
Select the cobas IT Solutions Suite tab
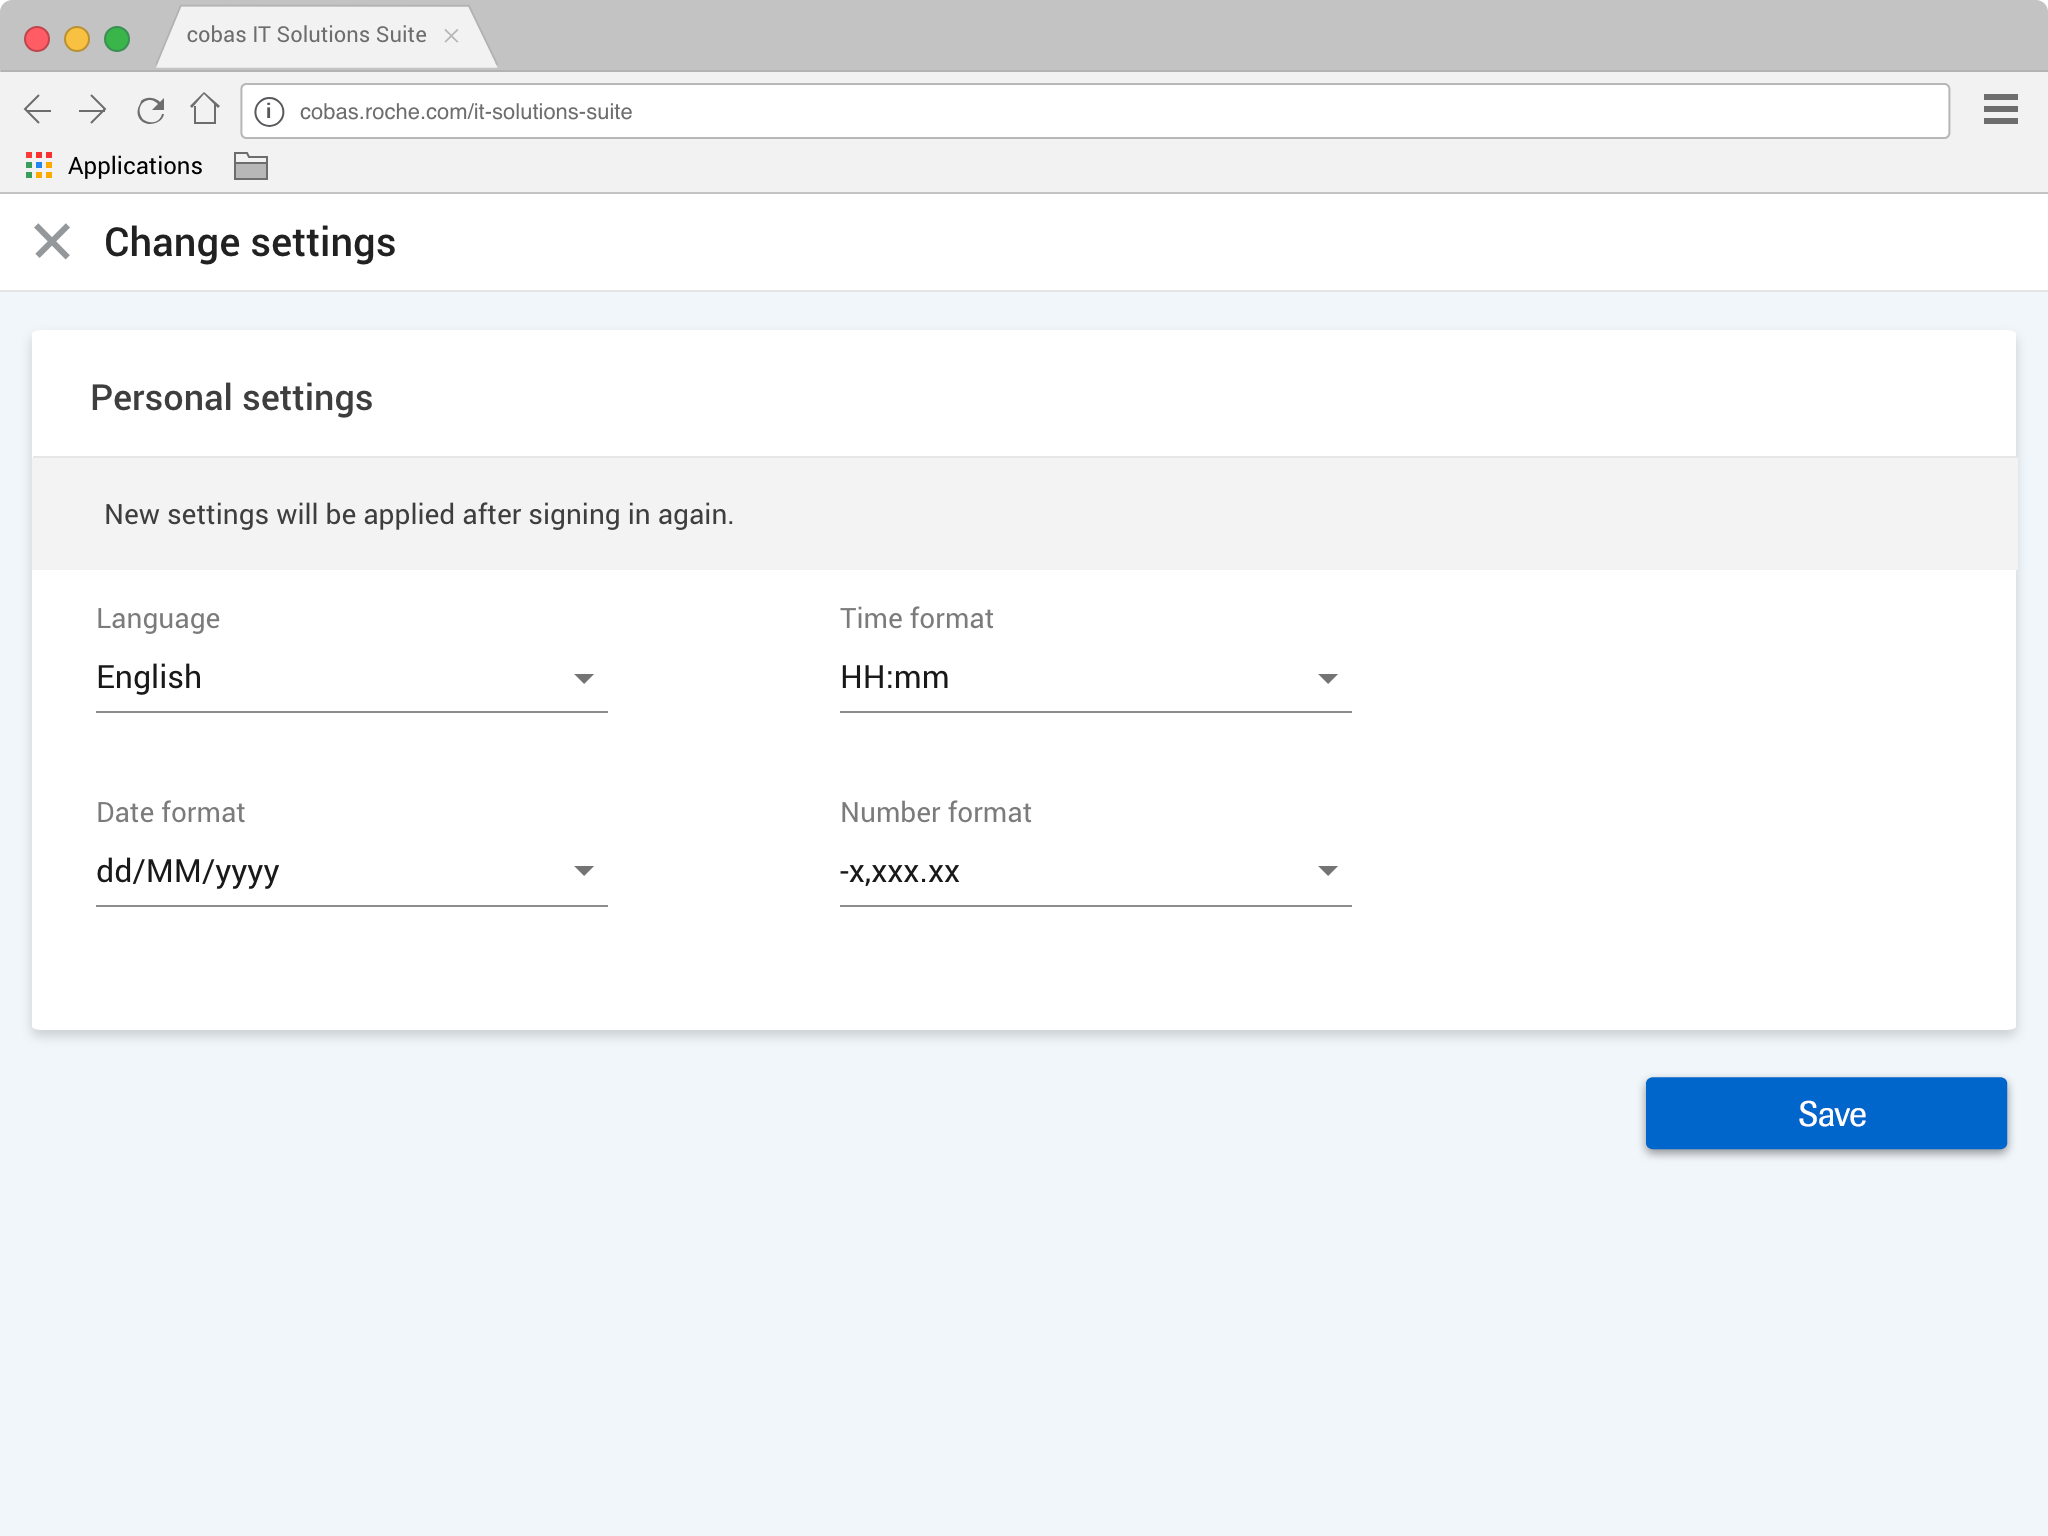[x=306, y=36]
